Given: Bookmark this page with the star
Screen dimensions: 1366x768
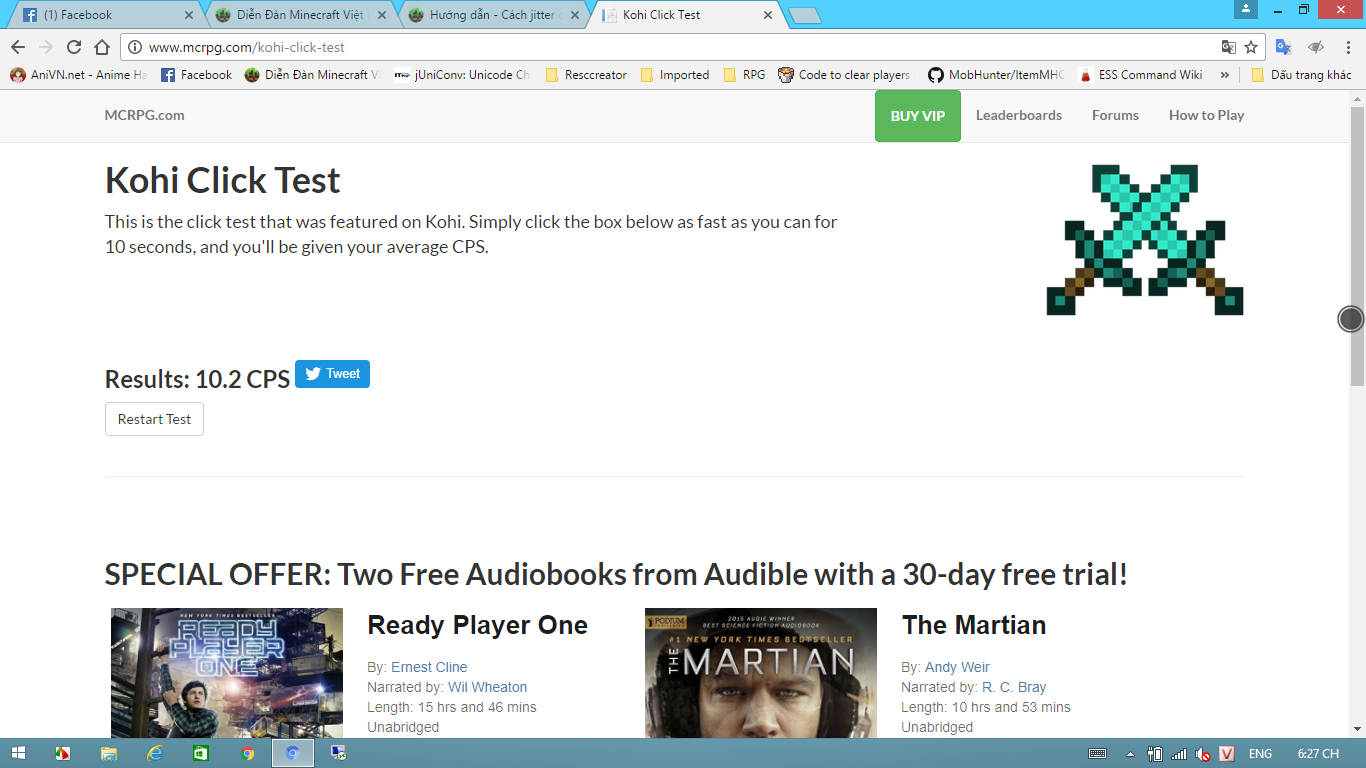Looking at the screenshot, I should pos(1251,47).
